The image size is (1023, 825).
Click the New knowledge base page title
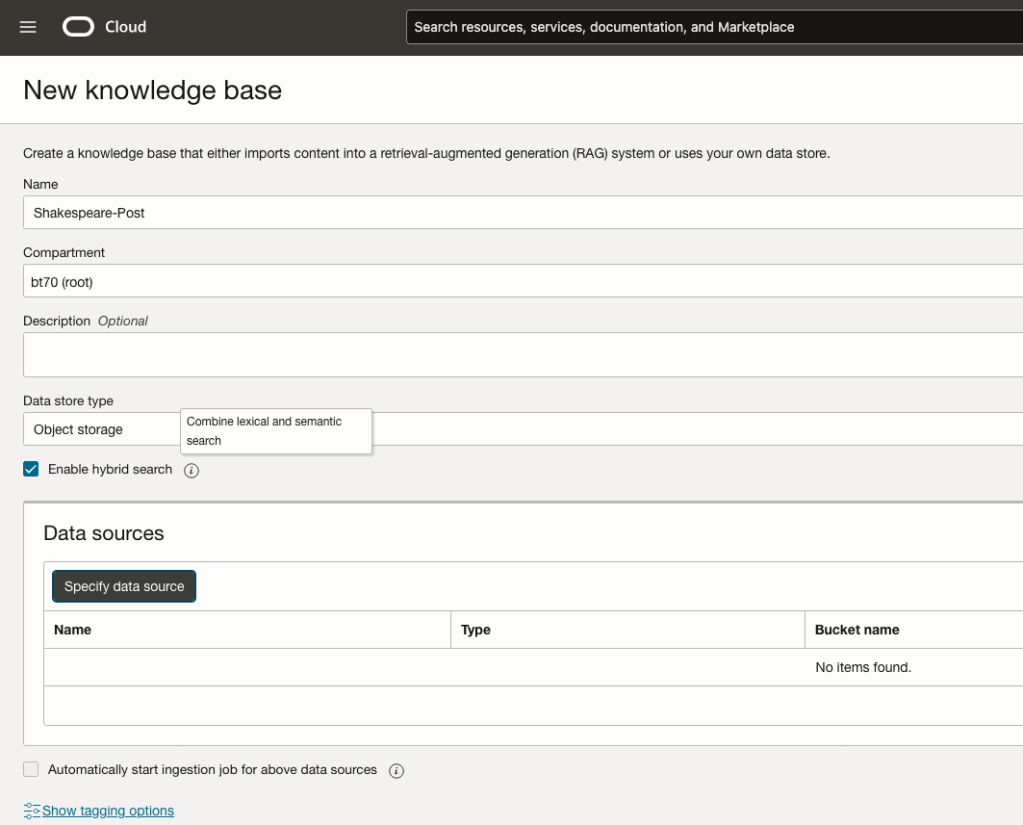pos(152,90)
